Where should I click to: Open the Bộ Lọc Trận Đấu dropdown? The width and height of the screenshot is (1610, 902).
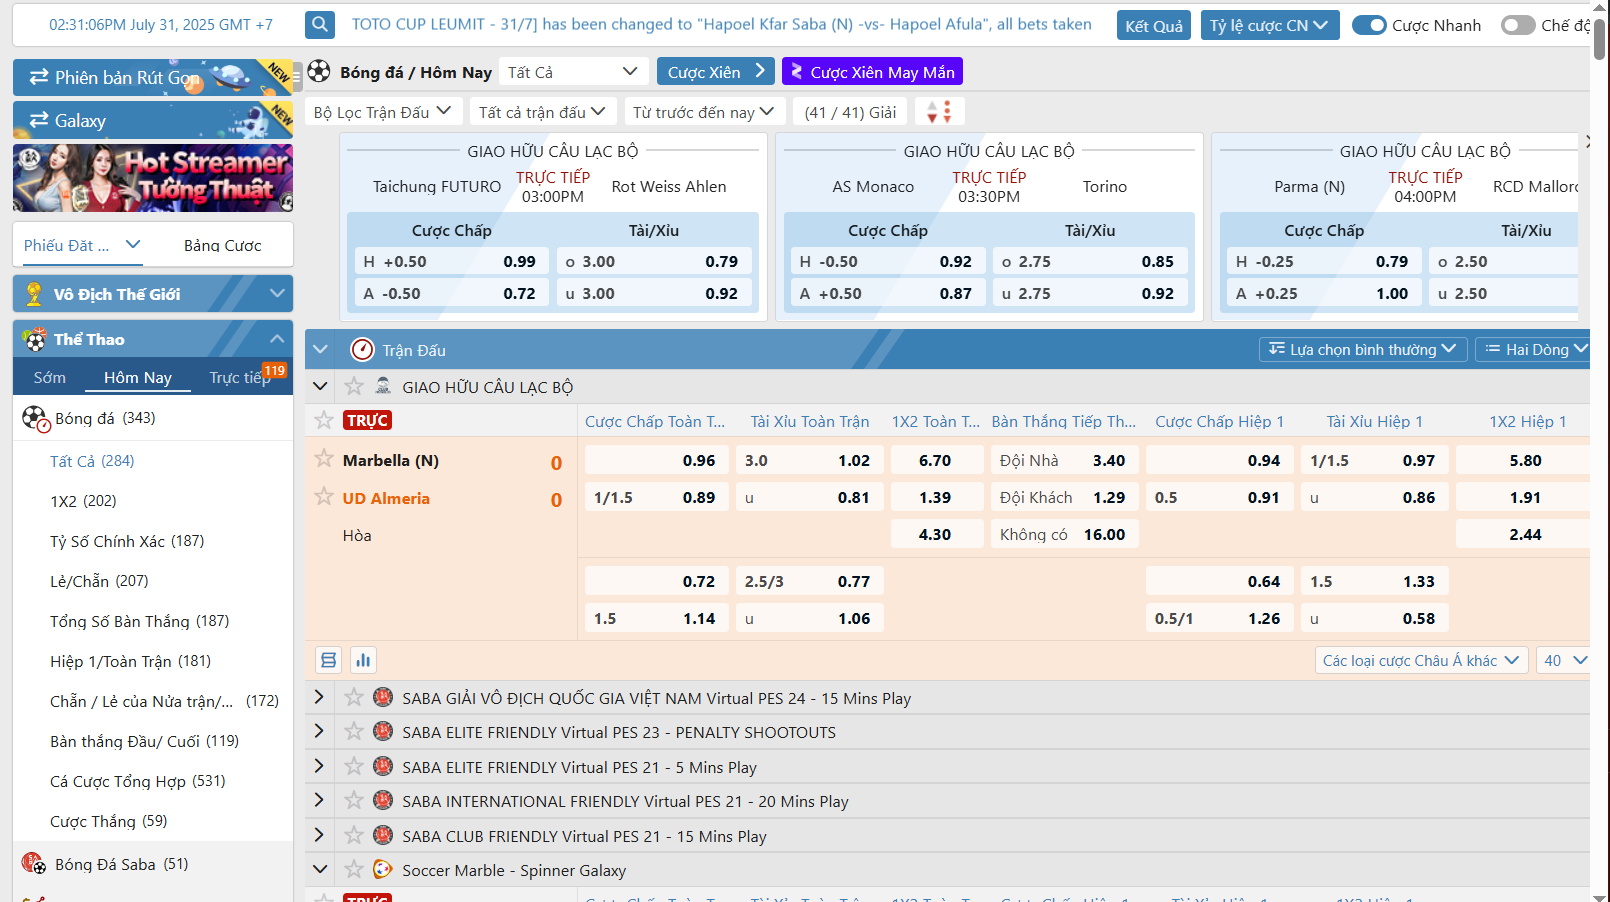pyautogui.click(x=382, y=112)
